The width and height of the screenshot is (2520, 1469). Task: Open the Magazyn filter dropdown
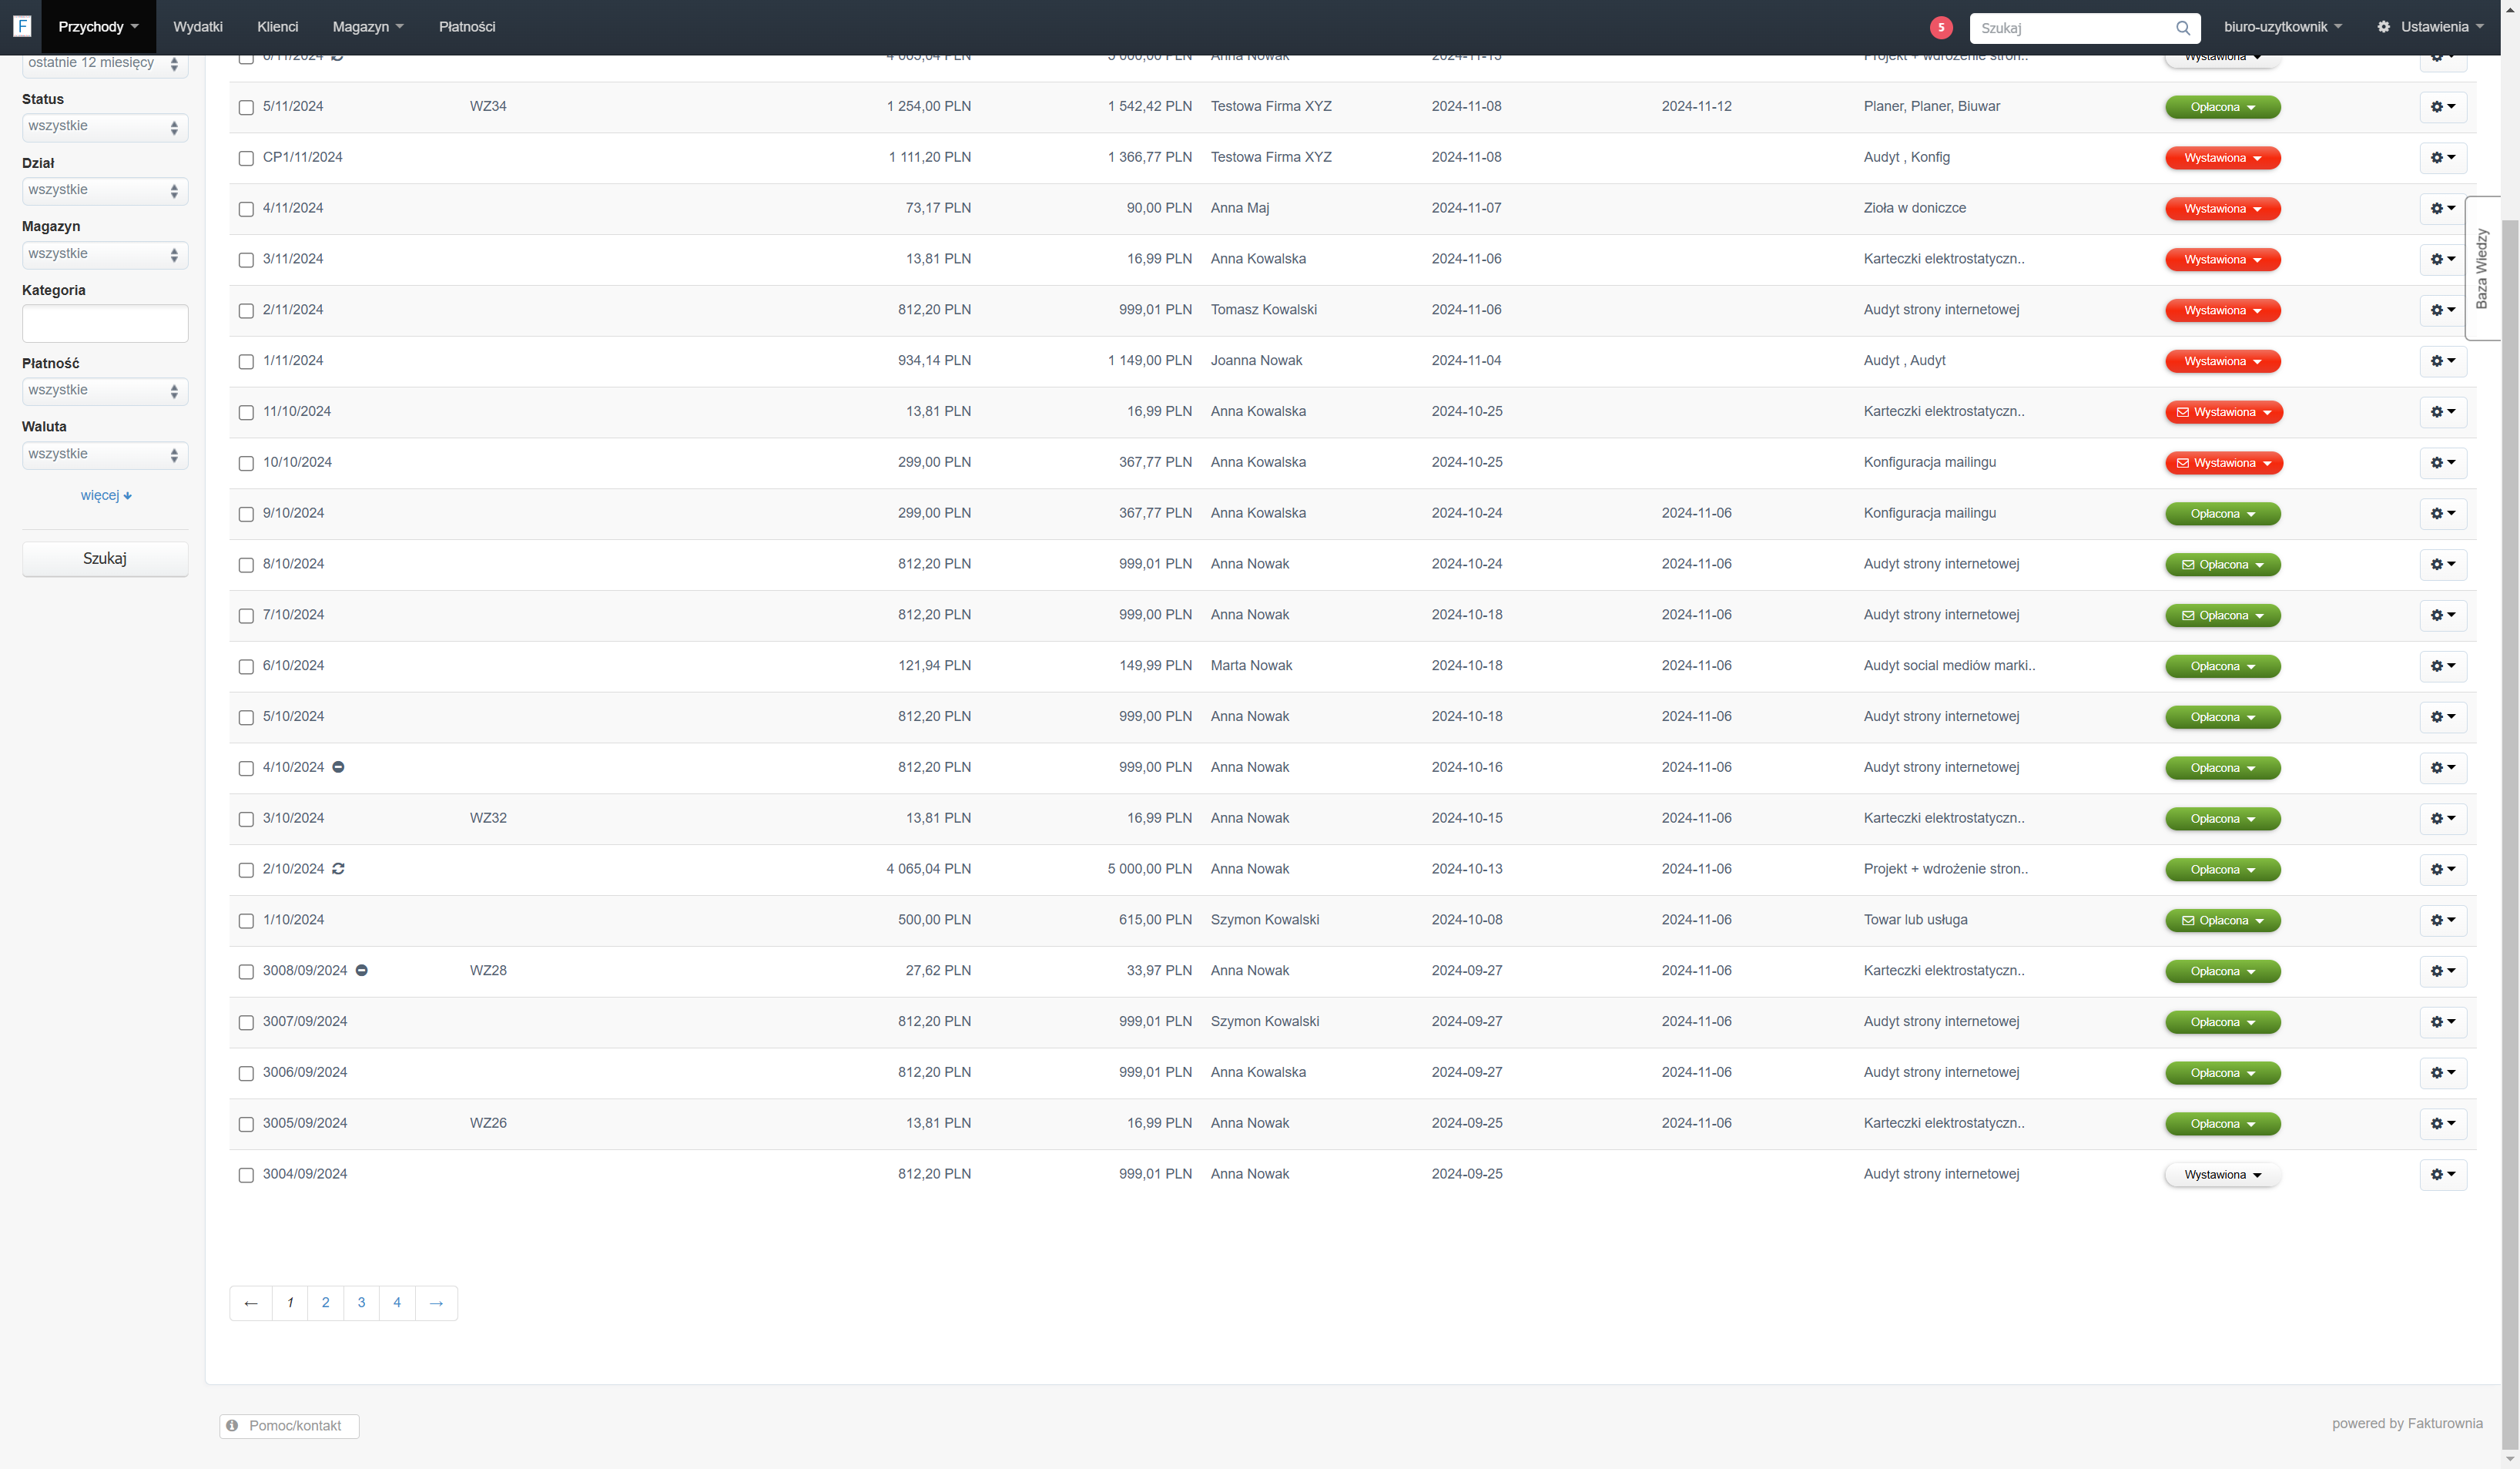point(105,255)
